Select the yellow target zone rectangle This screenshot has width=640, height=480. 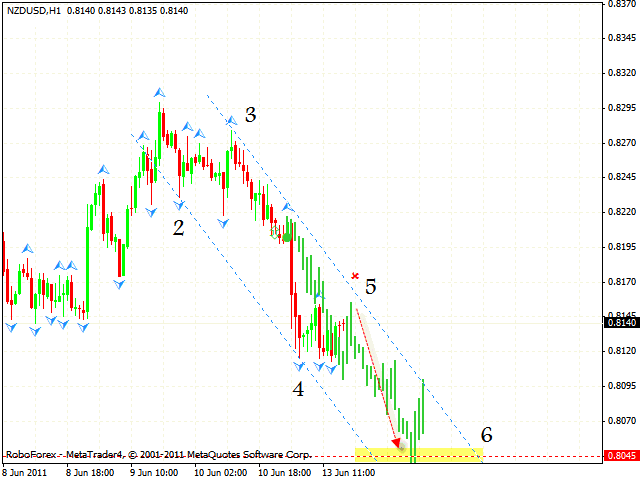click(419, 455)
